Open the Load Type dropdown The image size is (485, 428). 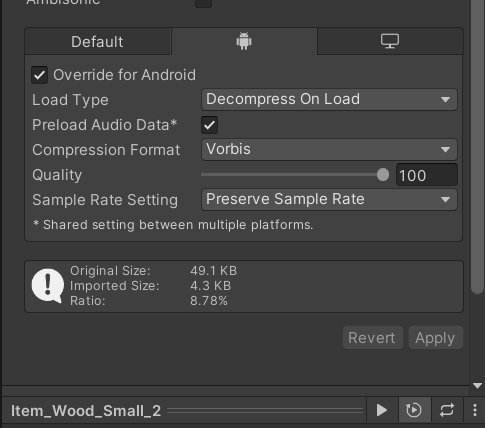329,99
